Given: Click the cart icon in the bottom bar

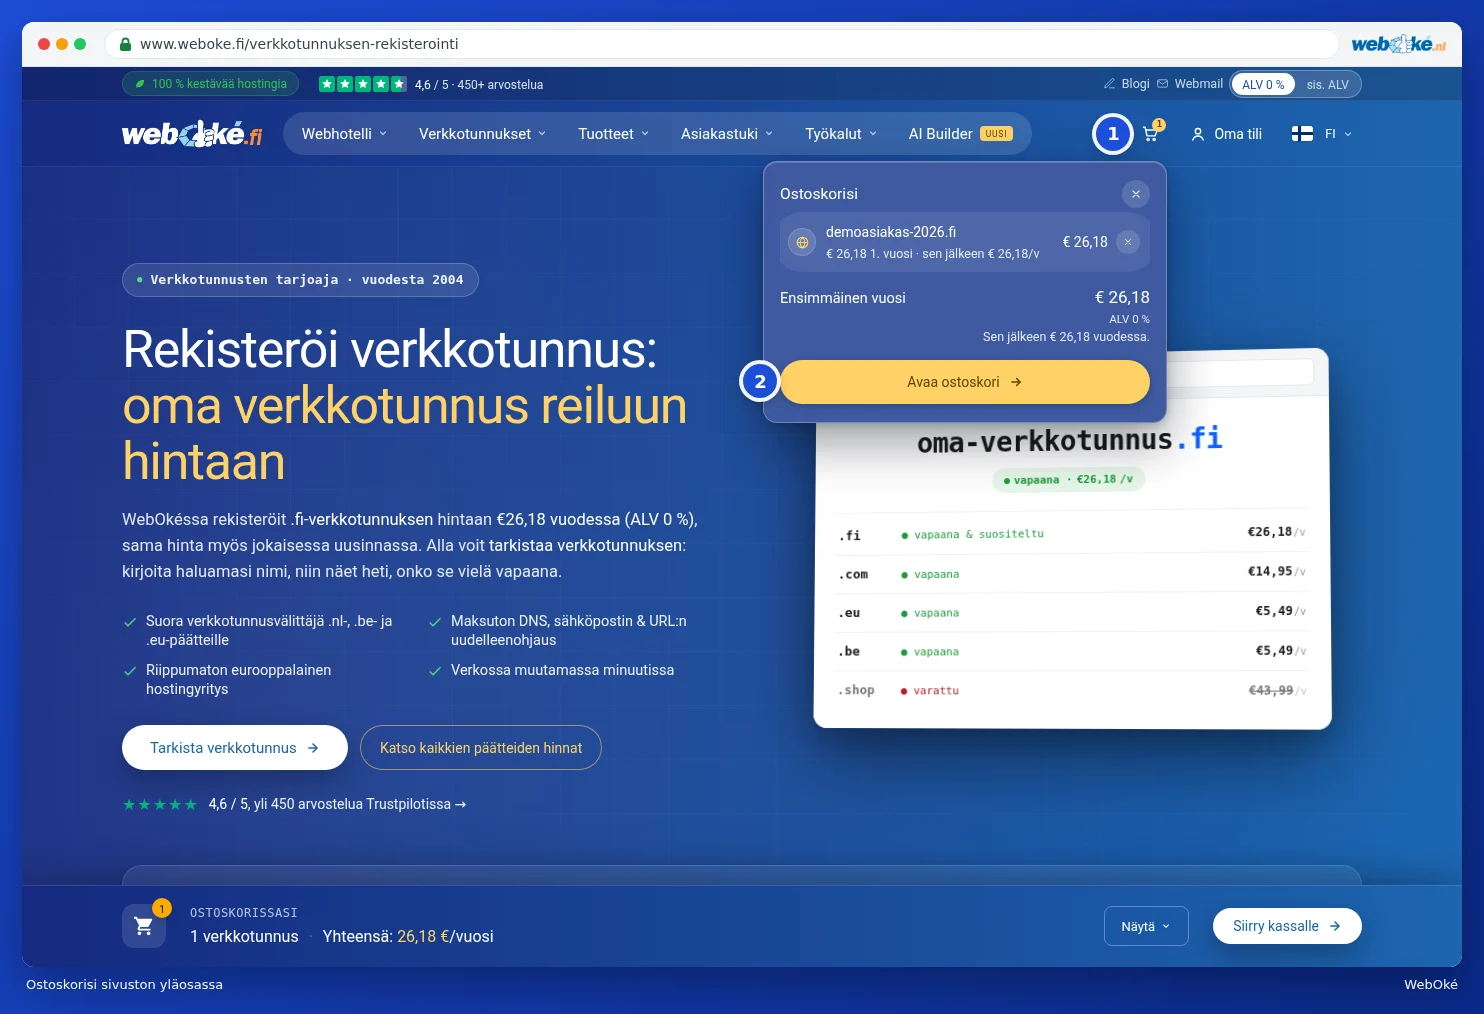Looking at the screenshot, I should 144,926.
